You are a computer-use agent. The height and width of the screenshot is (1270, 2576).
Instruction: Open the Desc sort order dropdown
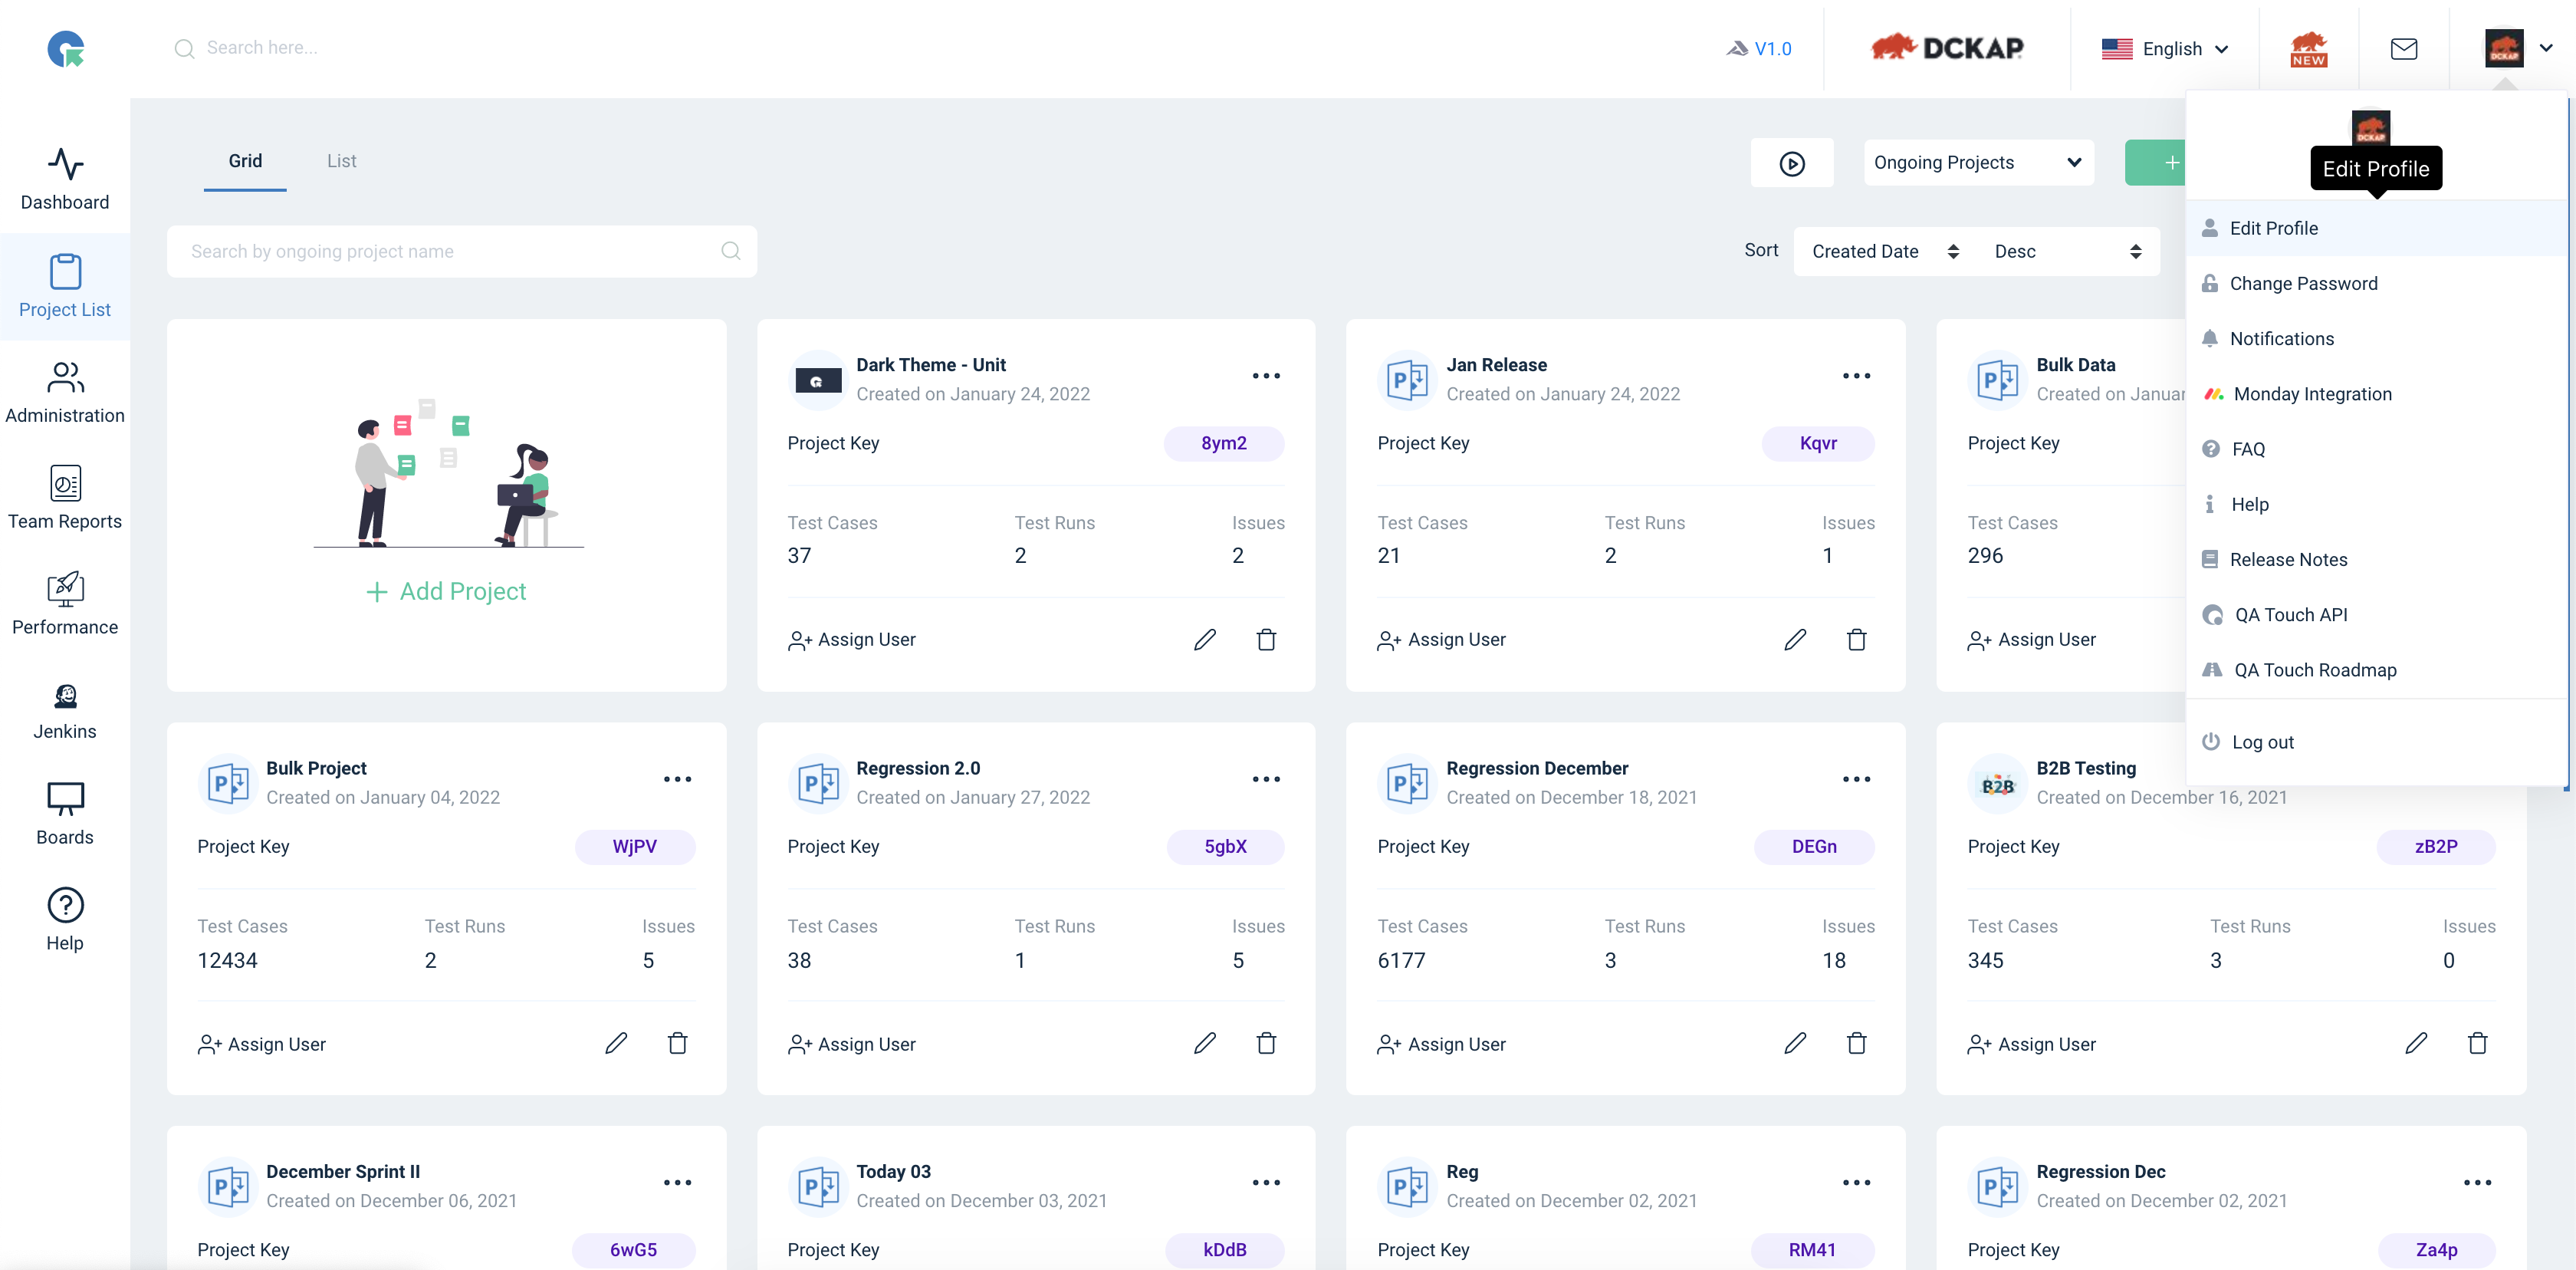pyautogui.click(x=2068, y=252)
